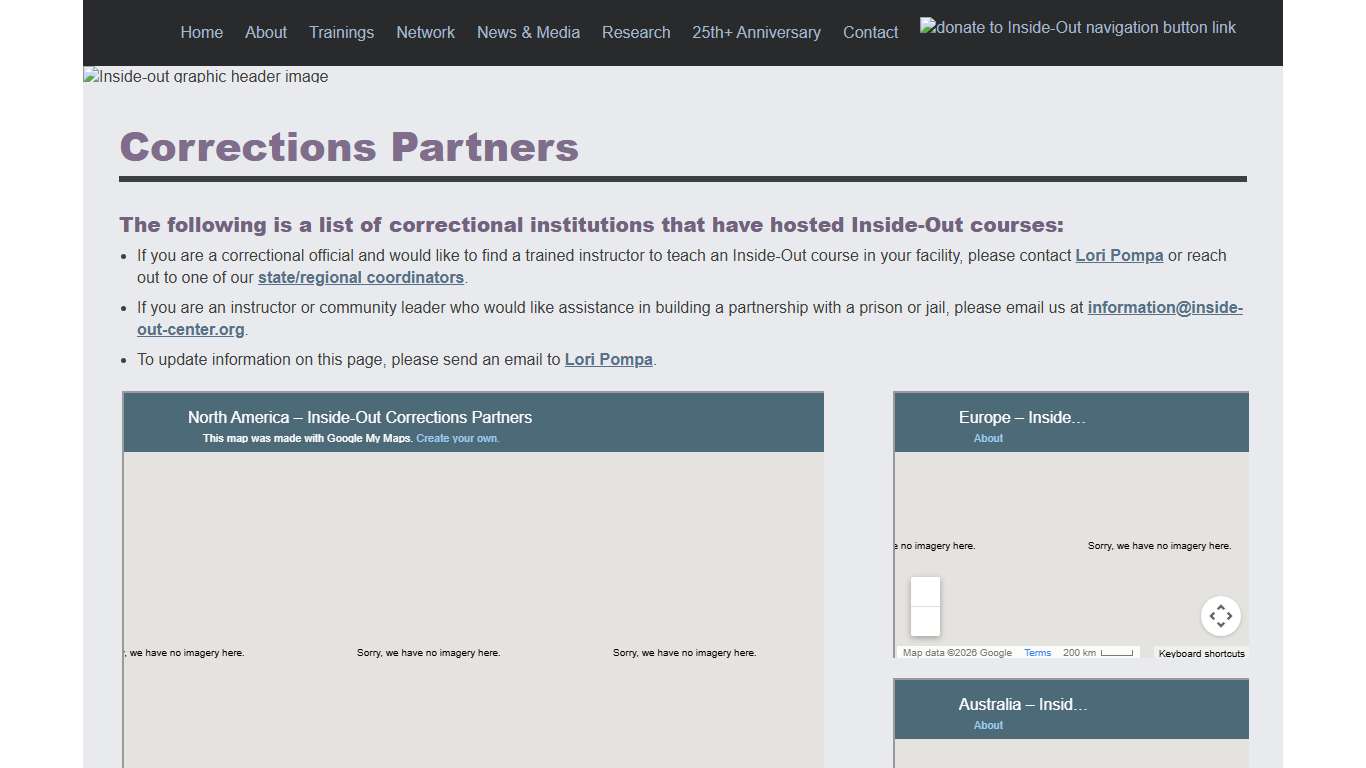Select News & Media in the navigation
Screen dimensions: 1366x768
pos(528,32)
